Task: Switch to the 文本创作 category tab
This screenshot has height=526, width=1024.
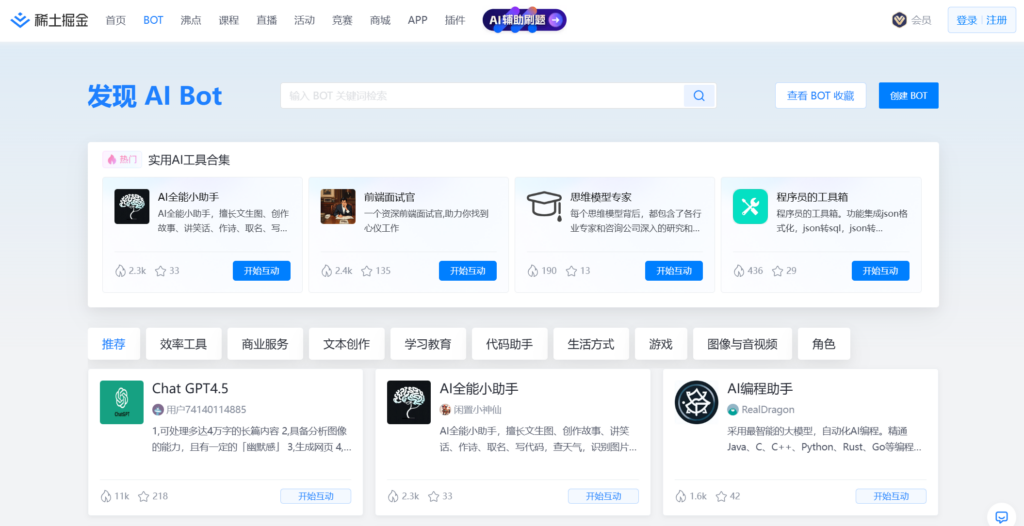Action: (347, 344)
